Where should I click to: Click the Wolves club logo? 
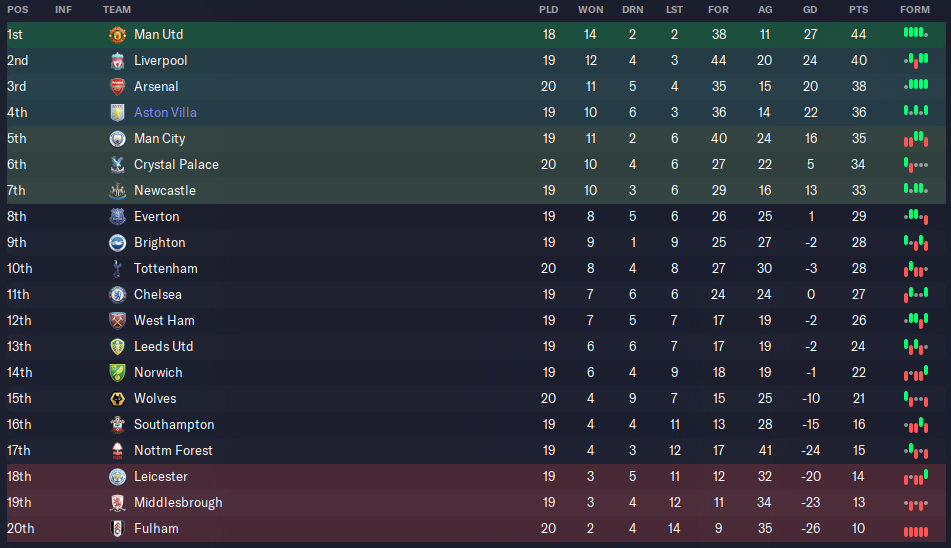[x=117, y=399]
